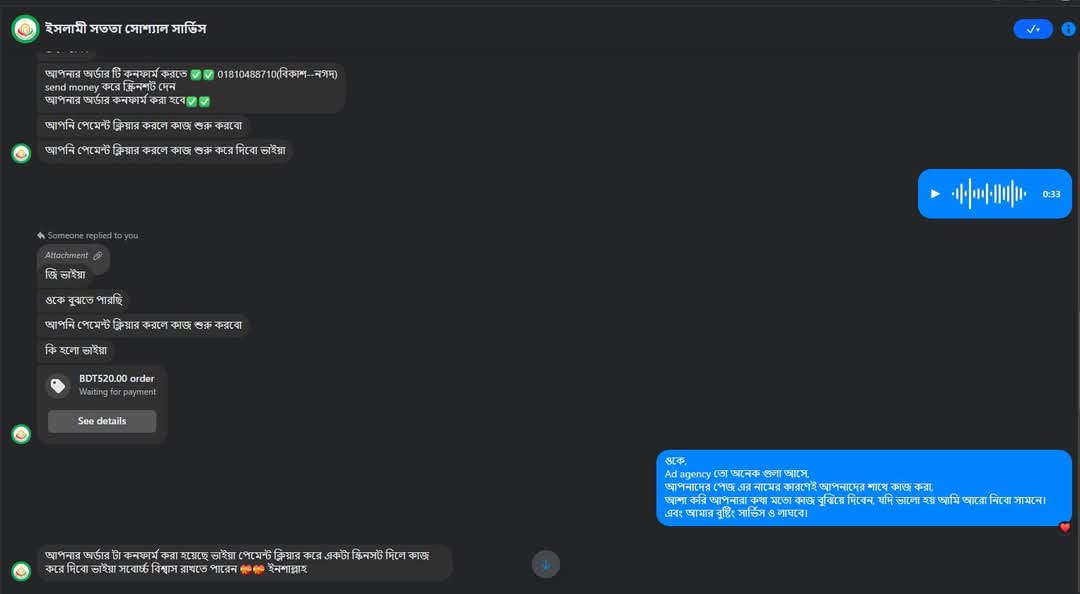Open the checkmark done dropdown button
The width and height of the screenshot is (1080, 594).
click(1032, 29)
